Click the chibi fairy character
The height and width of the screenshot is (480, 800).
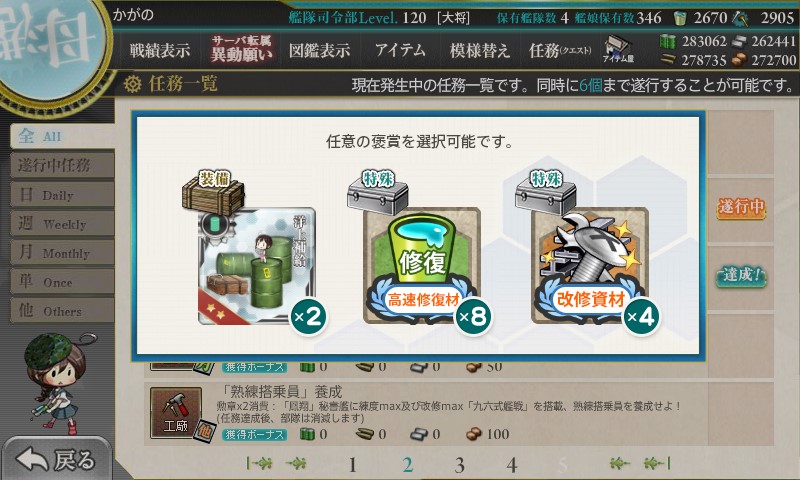56,383
